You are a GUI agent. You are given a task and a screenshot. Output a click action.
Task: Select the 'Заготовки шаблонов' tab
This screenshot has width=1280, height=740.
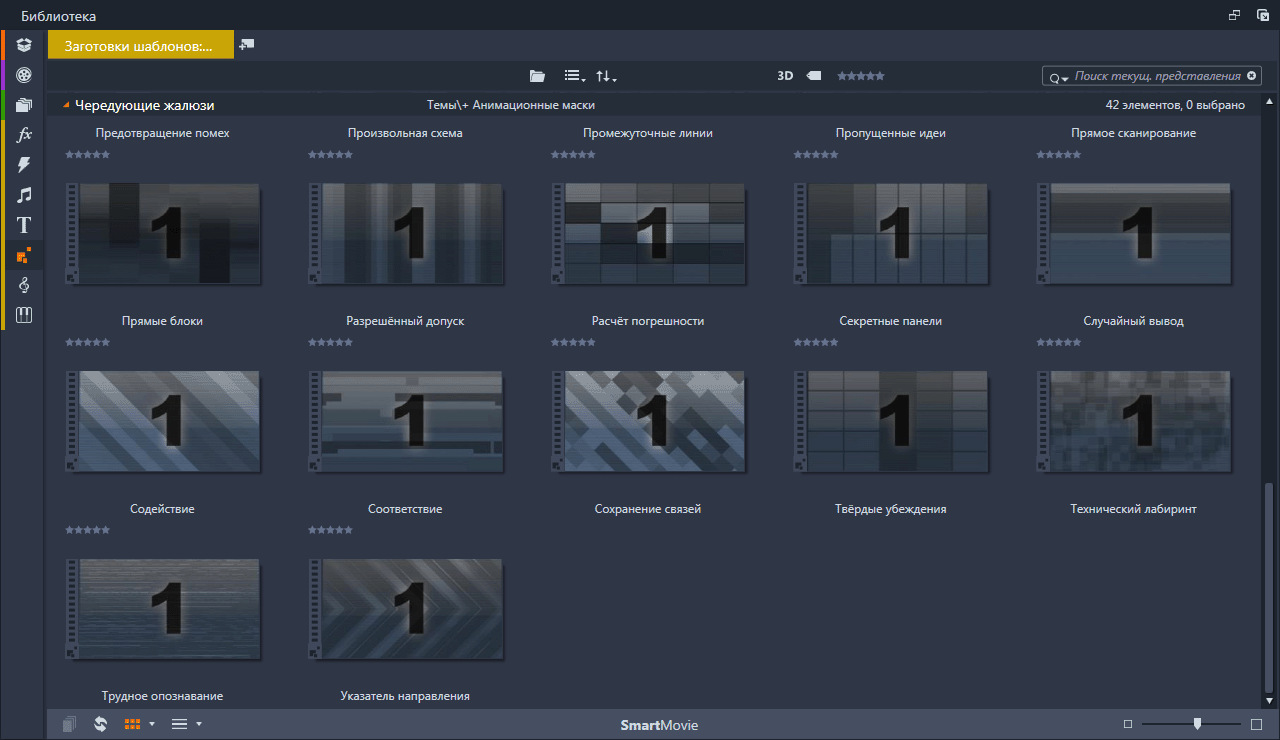140,45
